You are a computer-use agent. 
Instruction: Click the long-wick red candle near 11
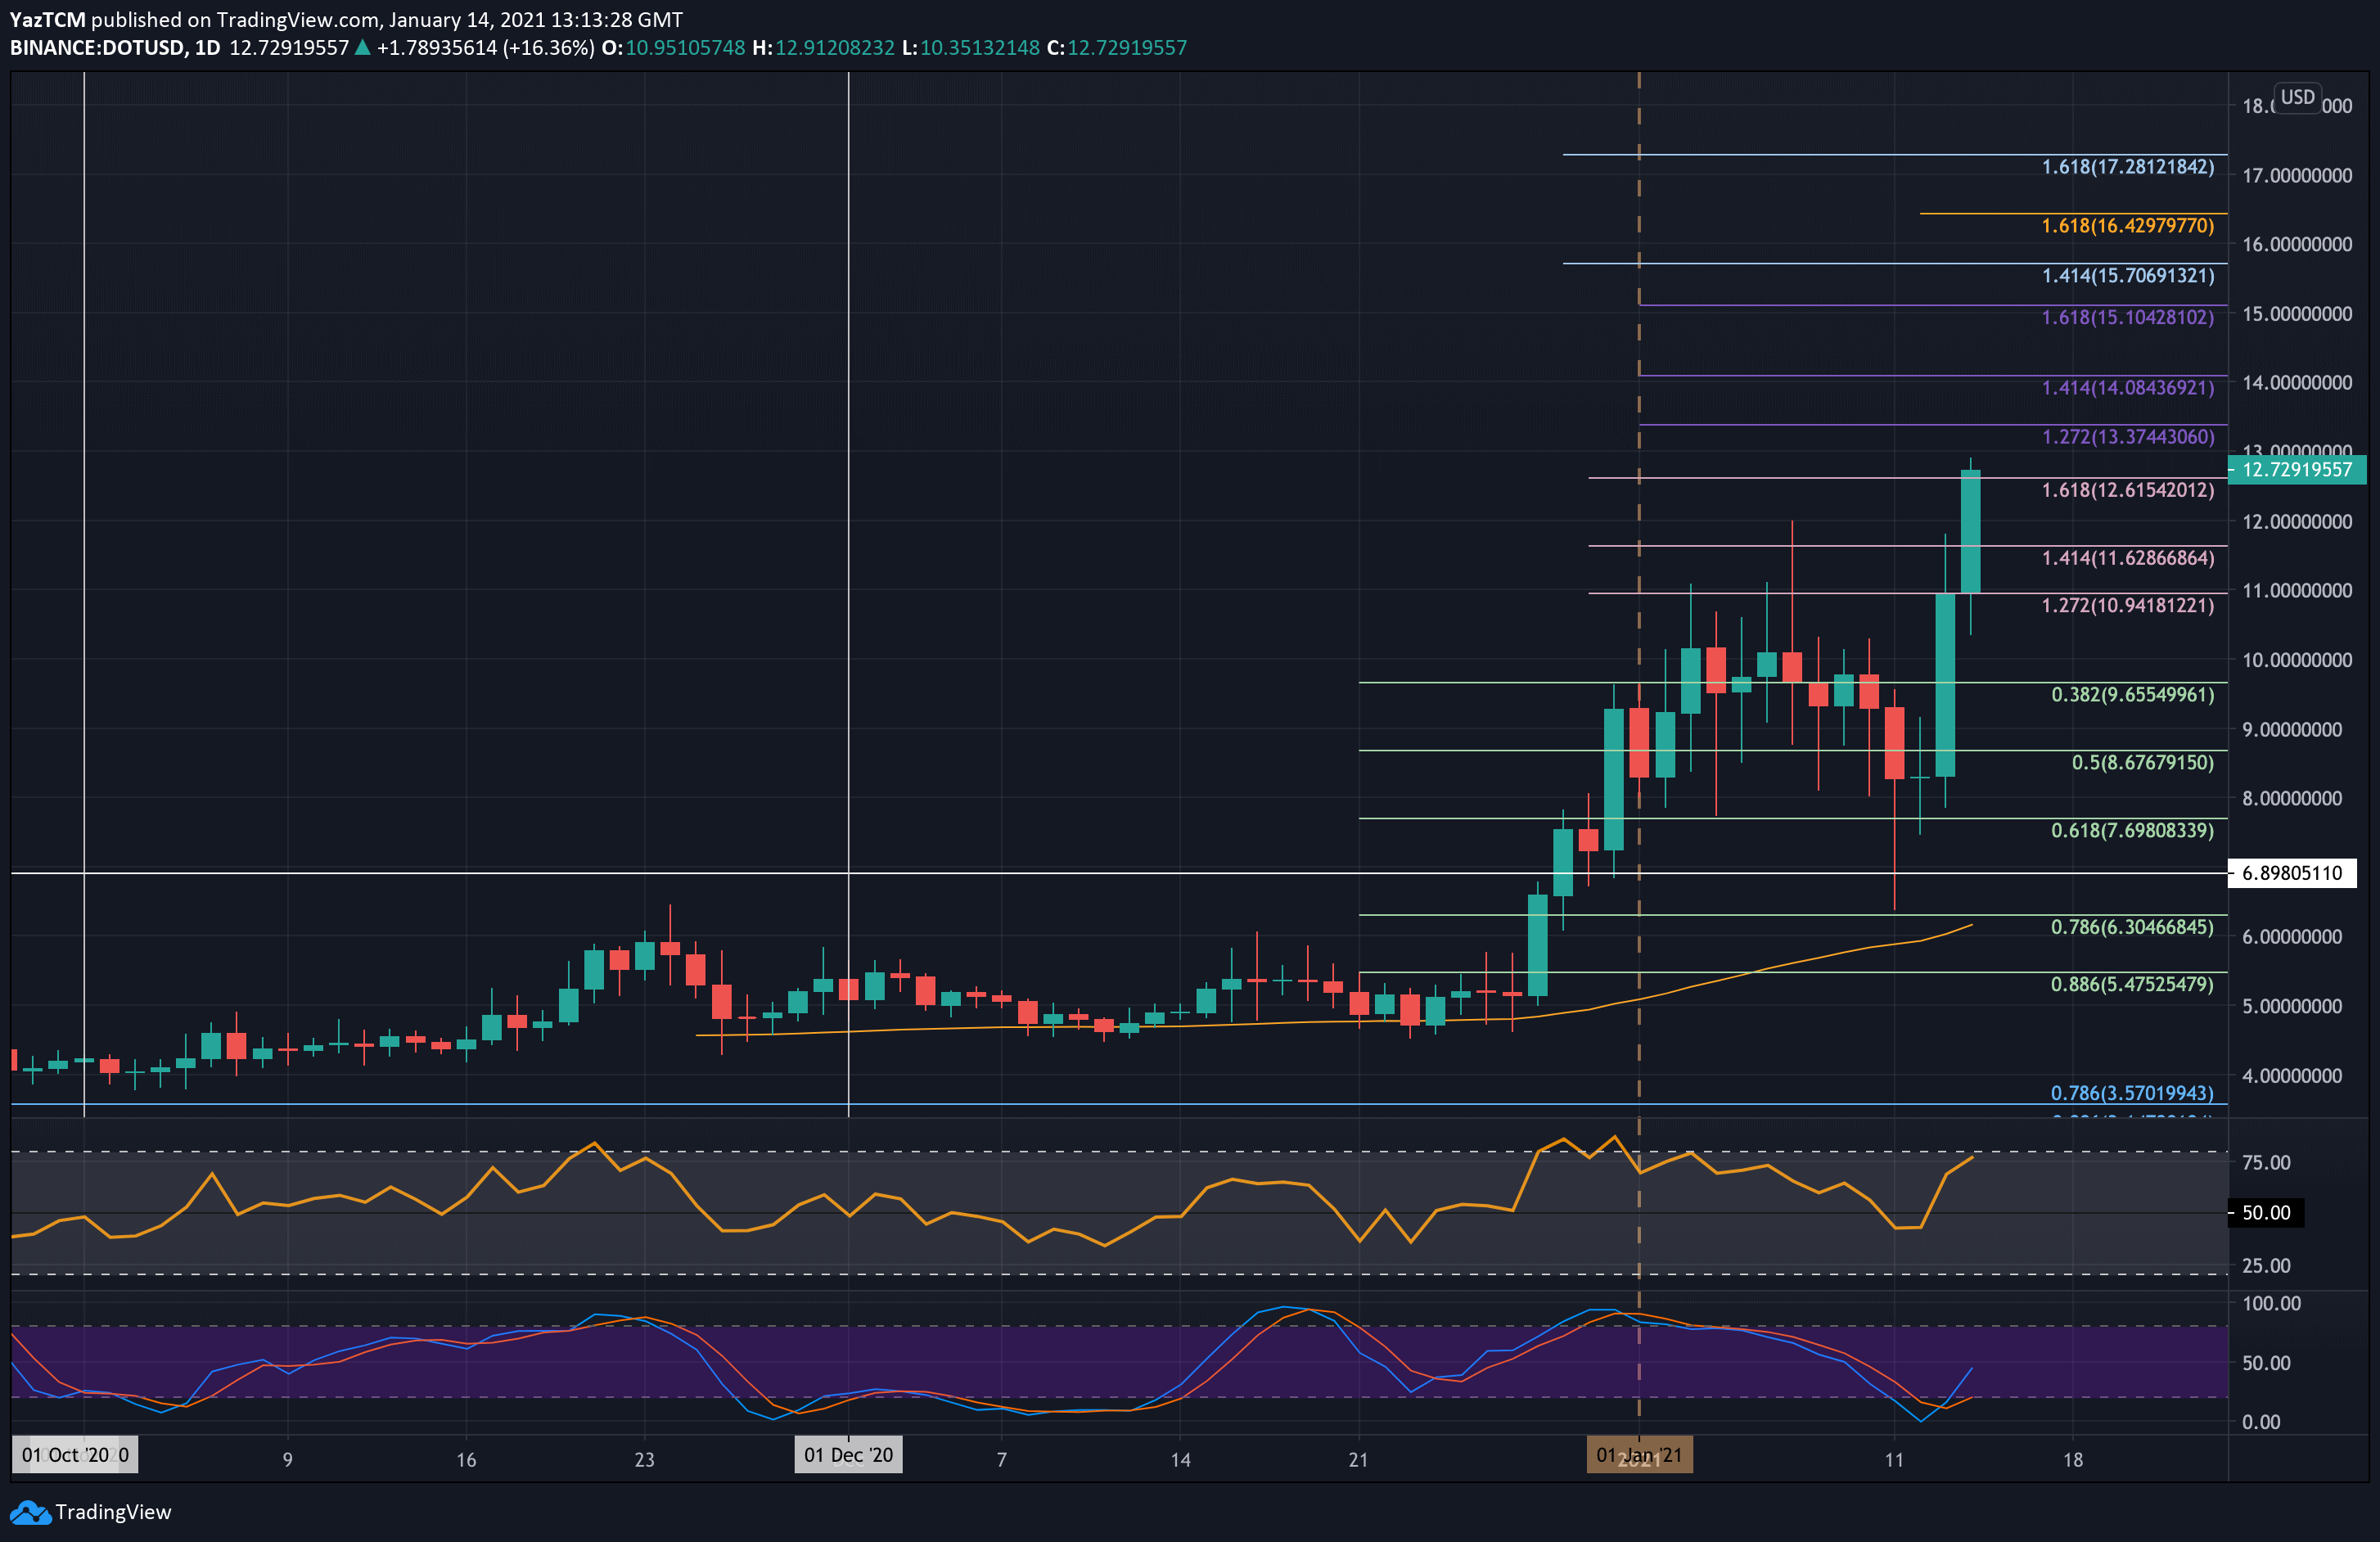[1894, 743]
